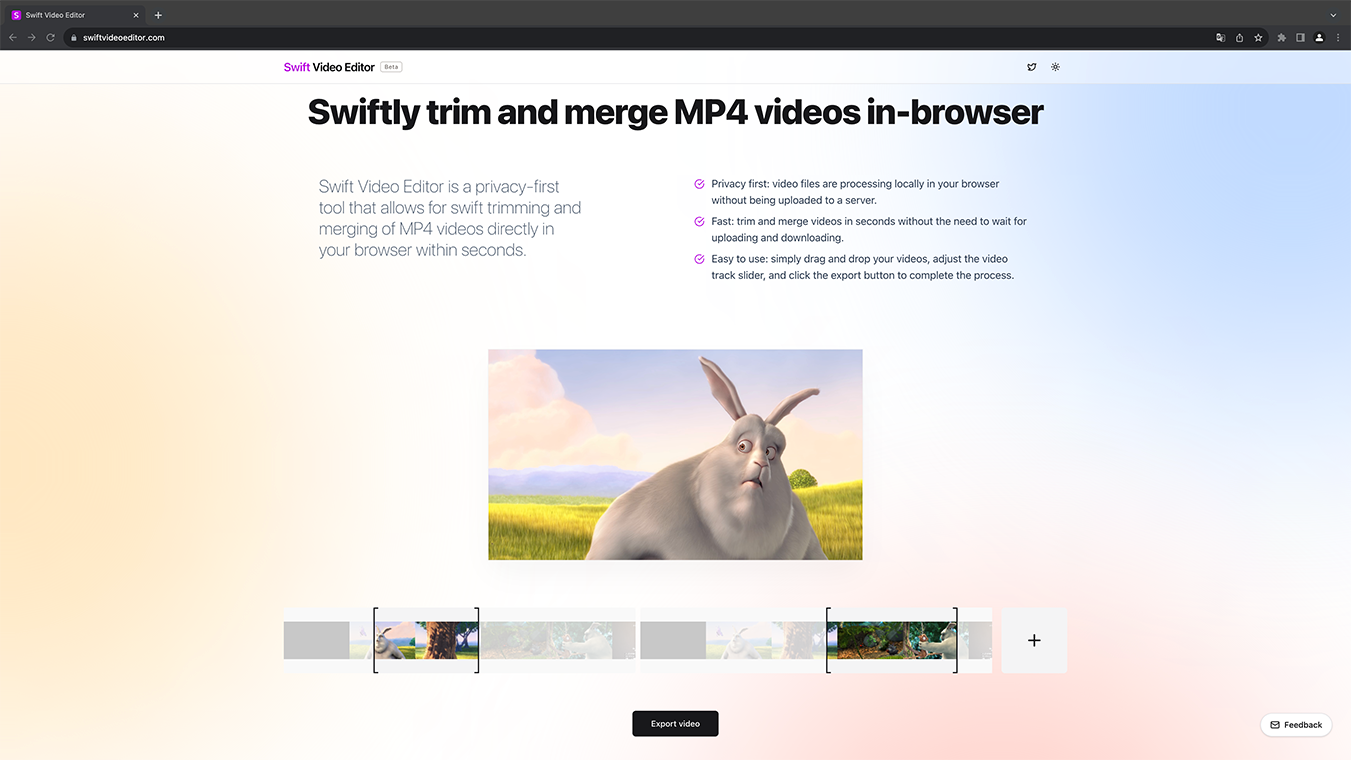The image size is (1351, 760).
Task: Click the 'Privacy first' feature text
Action: click(x=855, y=192)
